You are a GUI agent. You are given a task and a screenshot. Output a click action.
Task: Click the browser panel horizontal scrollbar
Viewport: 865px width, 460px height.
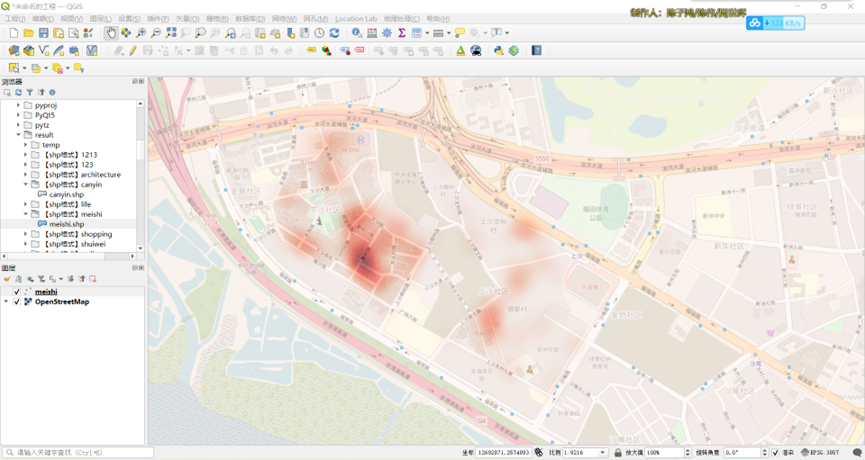click(x=69, y=256)
